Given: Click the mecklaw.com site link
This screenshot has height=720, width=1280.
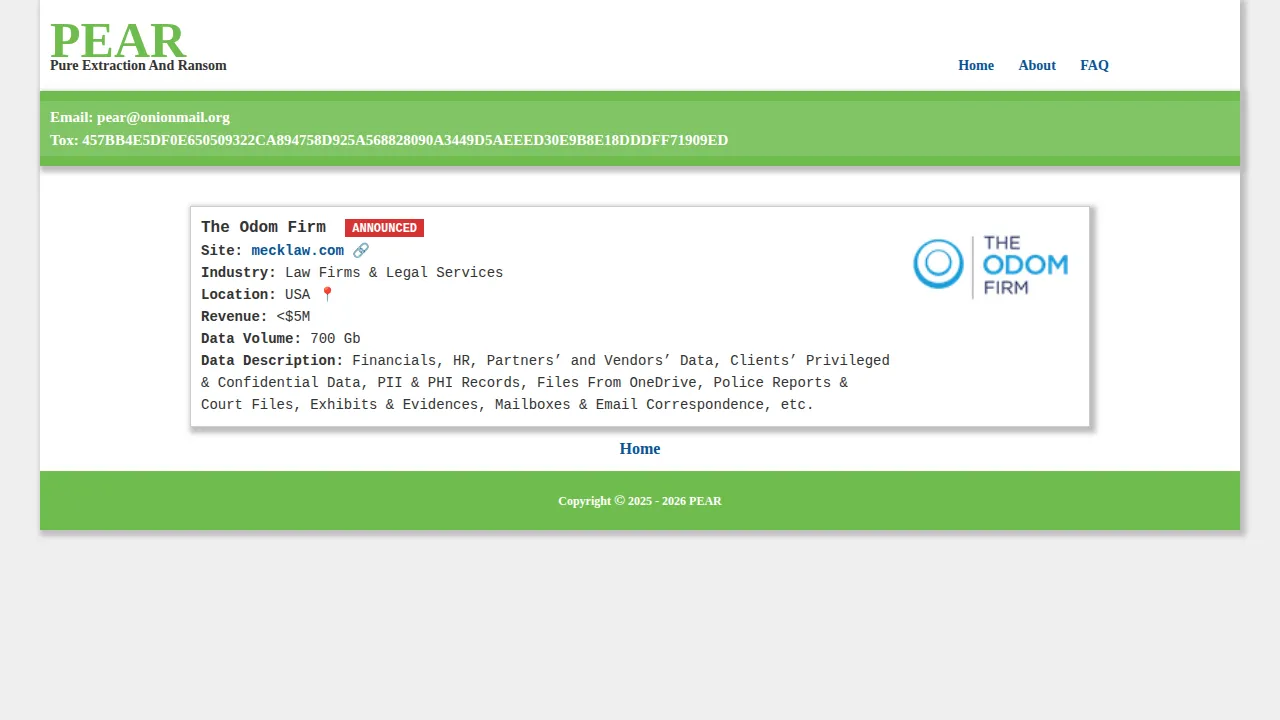Looking at the screenshot, I should tap(297, 251).
